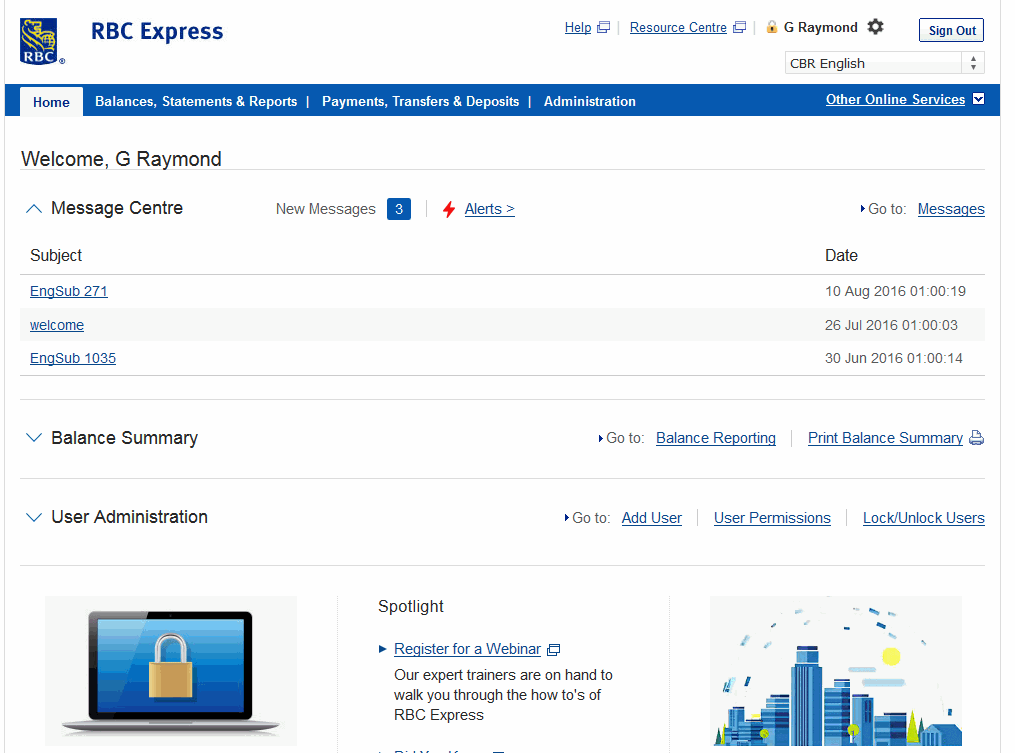Open the EngSub 271 message
Screen dimensions: 1015x753
pos(69,291)
